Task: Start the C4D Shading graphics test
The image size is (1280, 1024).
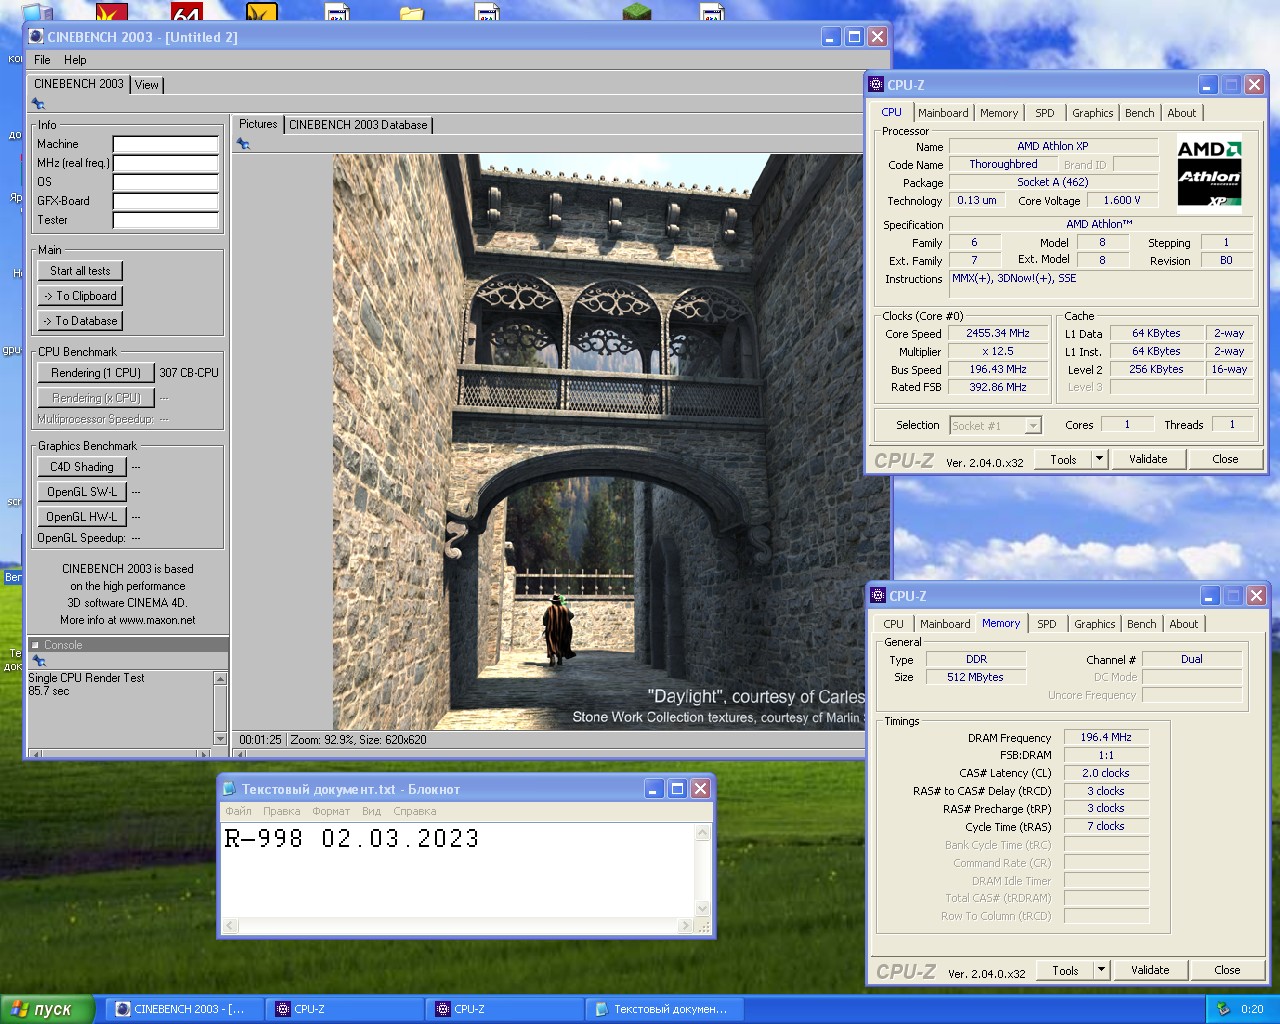Action: (x=82, y=467)
